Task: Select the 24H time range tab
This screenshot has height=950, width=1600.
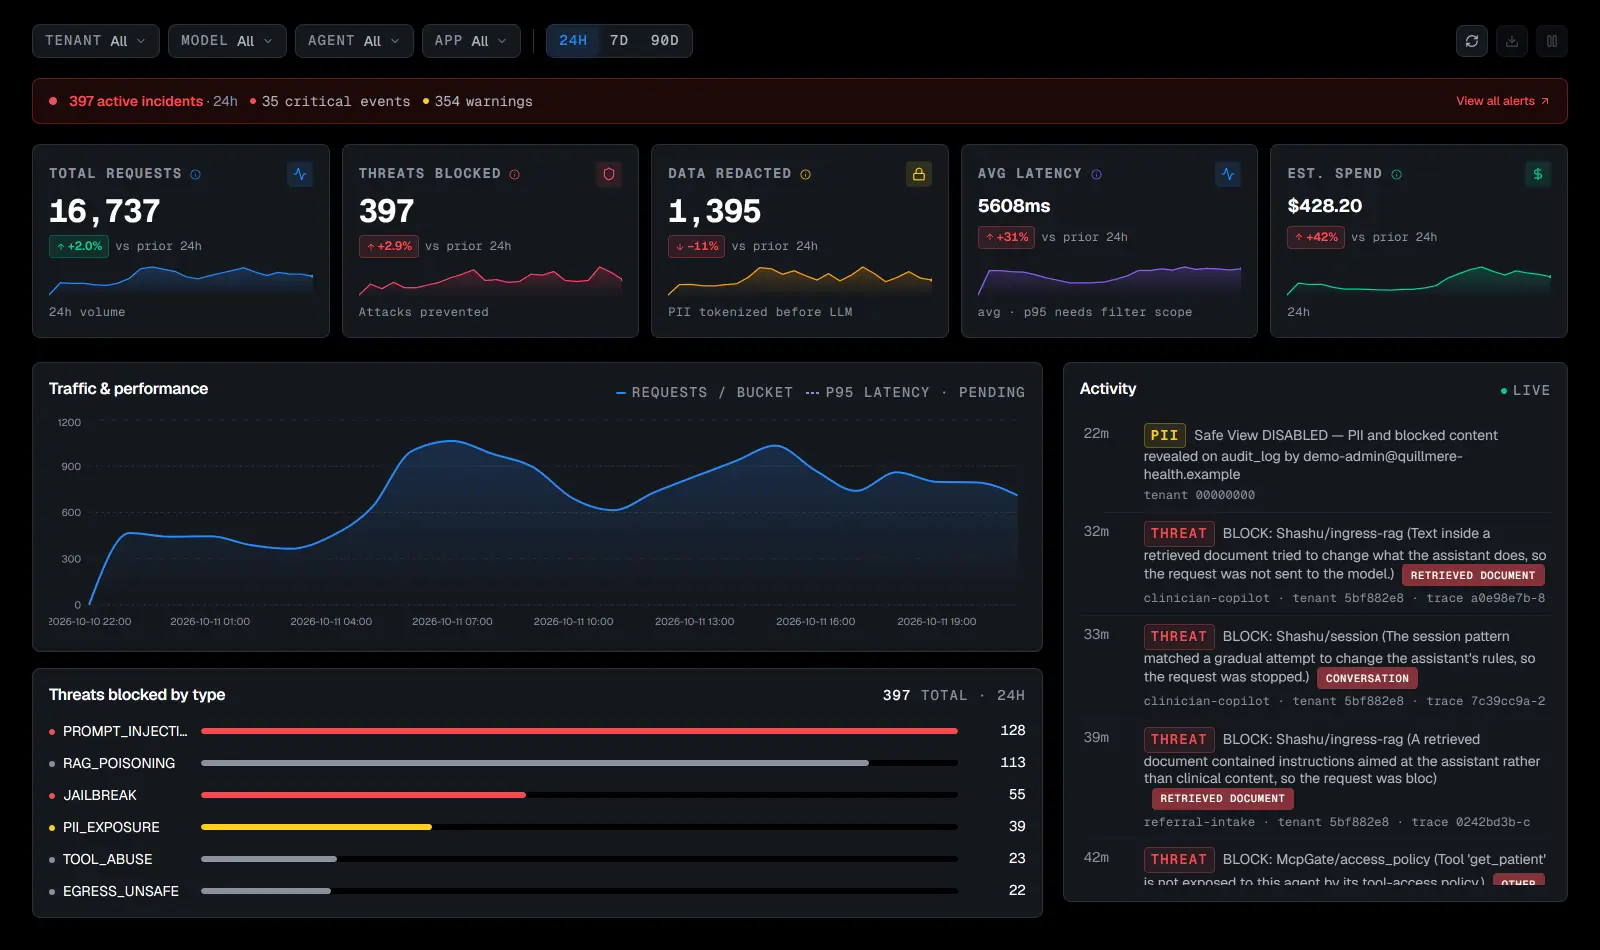Action: [573, 41]
